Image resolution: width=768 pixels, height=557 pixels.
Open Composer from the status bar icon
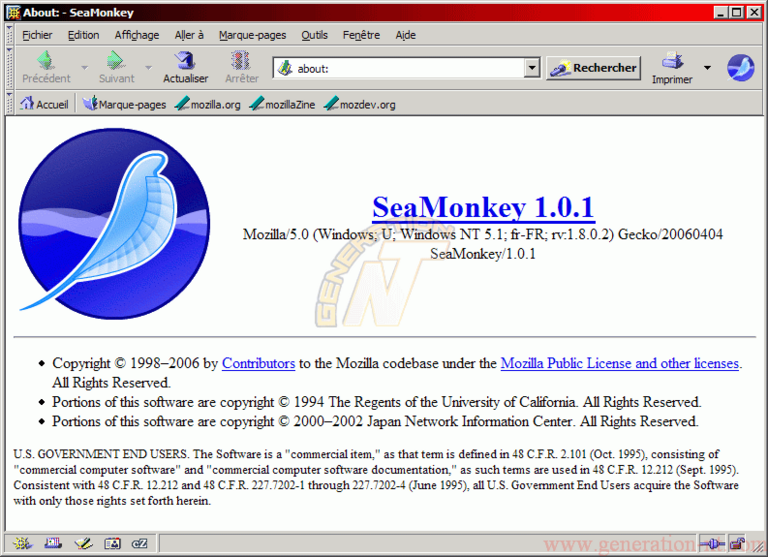point(83,543)
